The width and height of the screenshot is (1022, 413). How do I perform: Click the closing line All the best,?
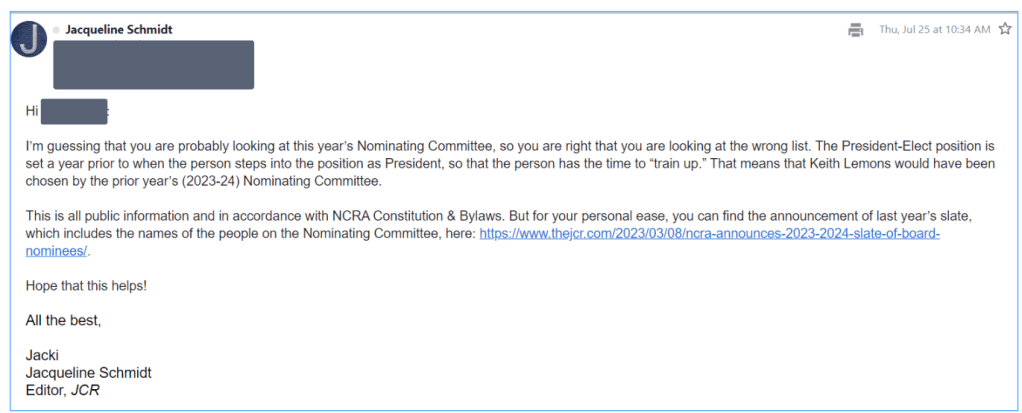coord(63,320)
